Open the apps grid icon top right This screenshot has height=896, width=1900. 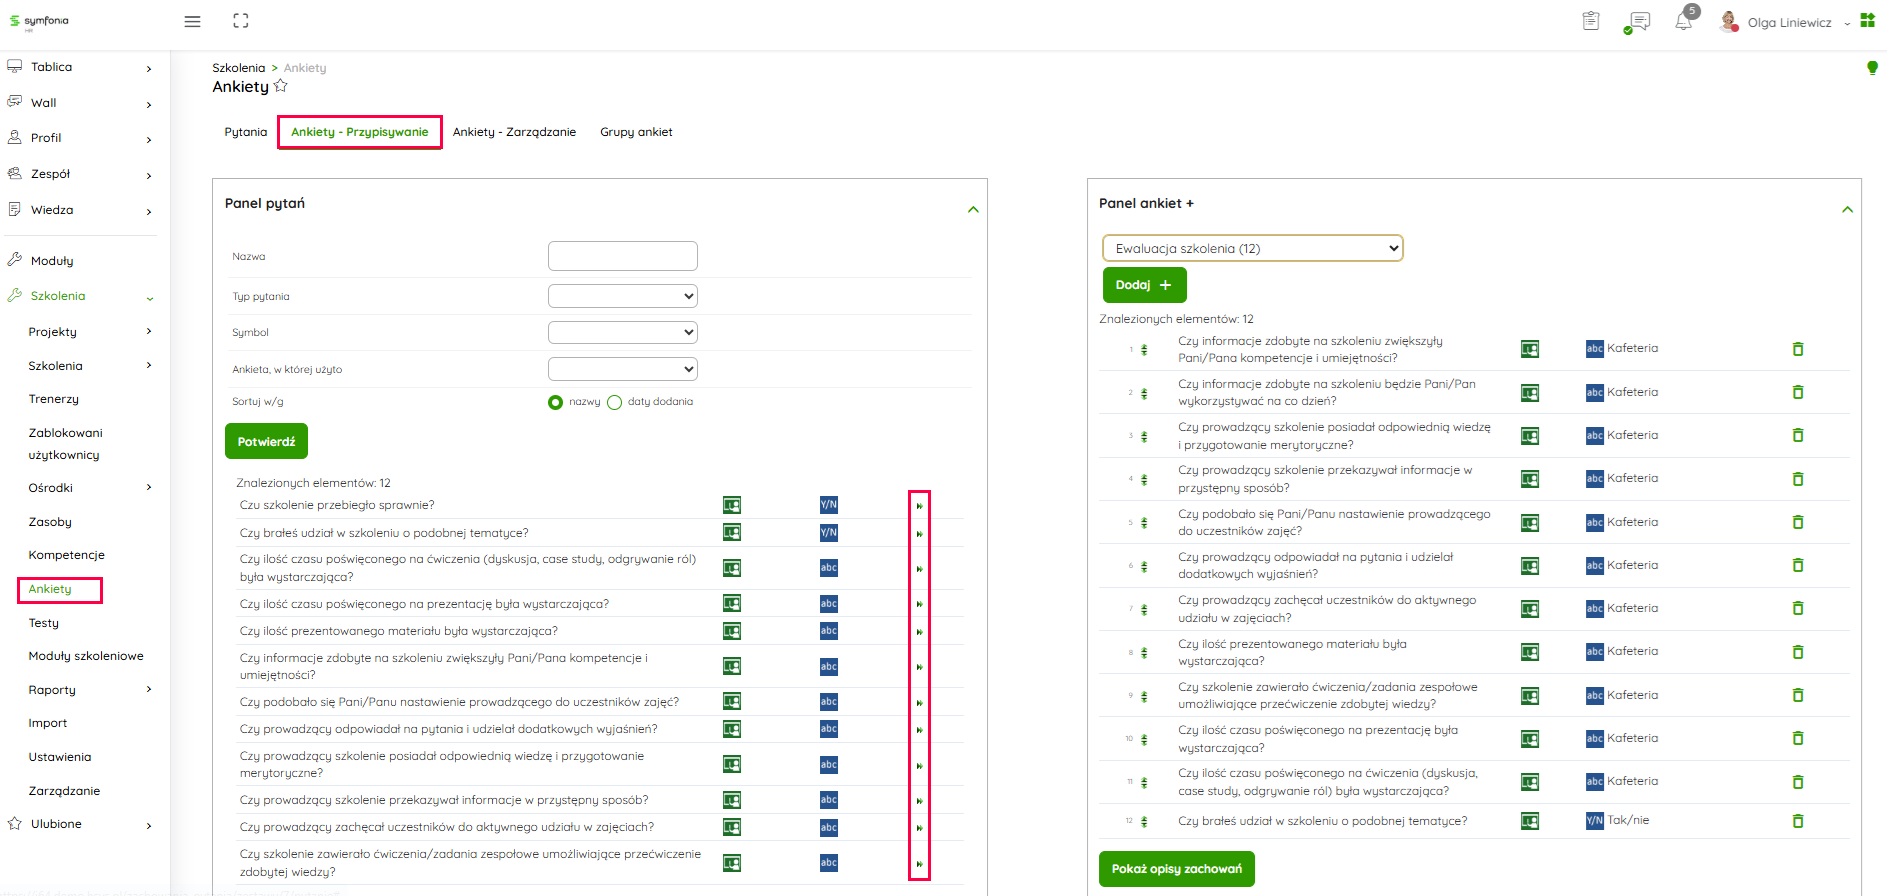coord(1867,21)
